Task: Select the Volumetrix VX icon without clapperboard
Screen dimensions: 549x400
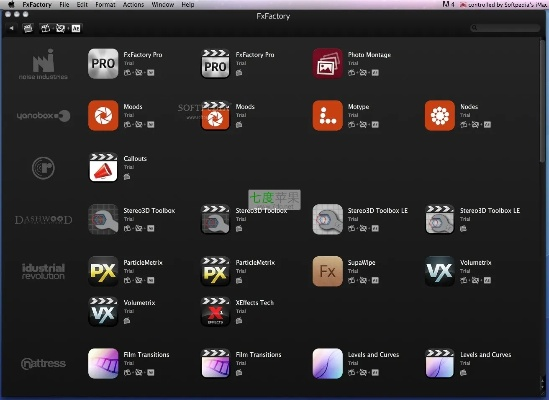Action: [440, 271]
